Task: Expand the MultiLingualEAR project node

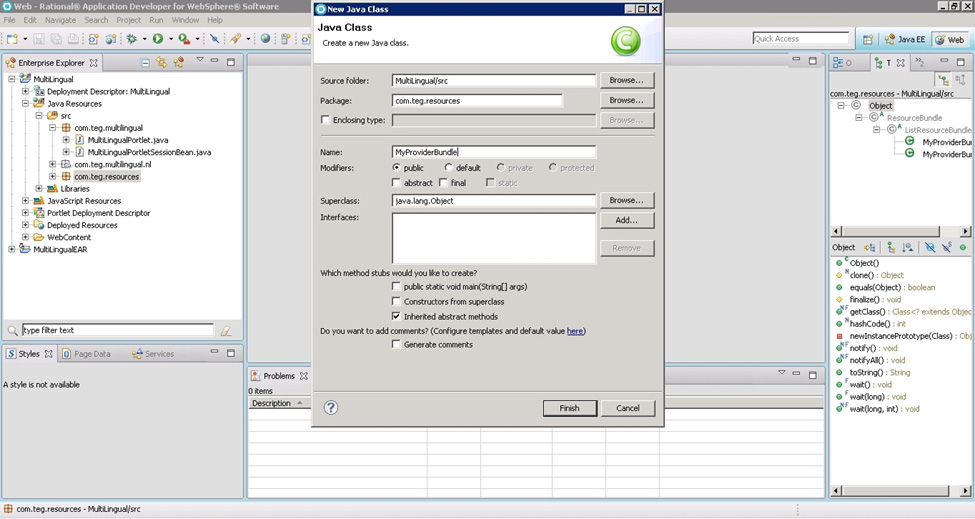Action: 12,250
